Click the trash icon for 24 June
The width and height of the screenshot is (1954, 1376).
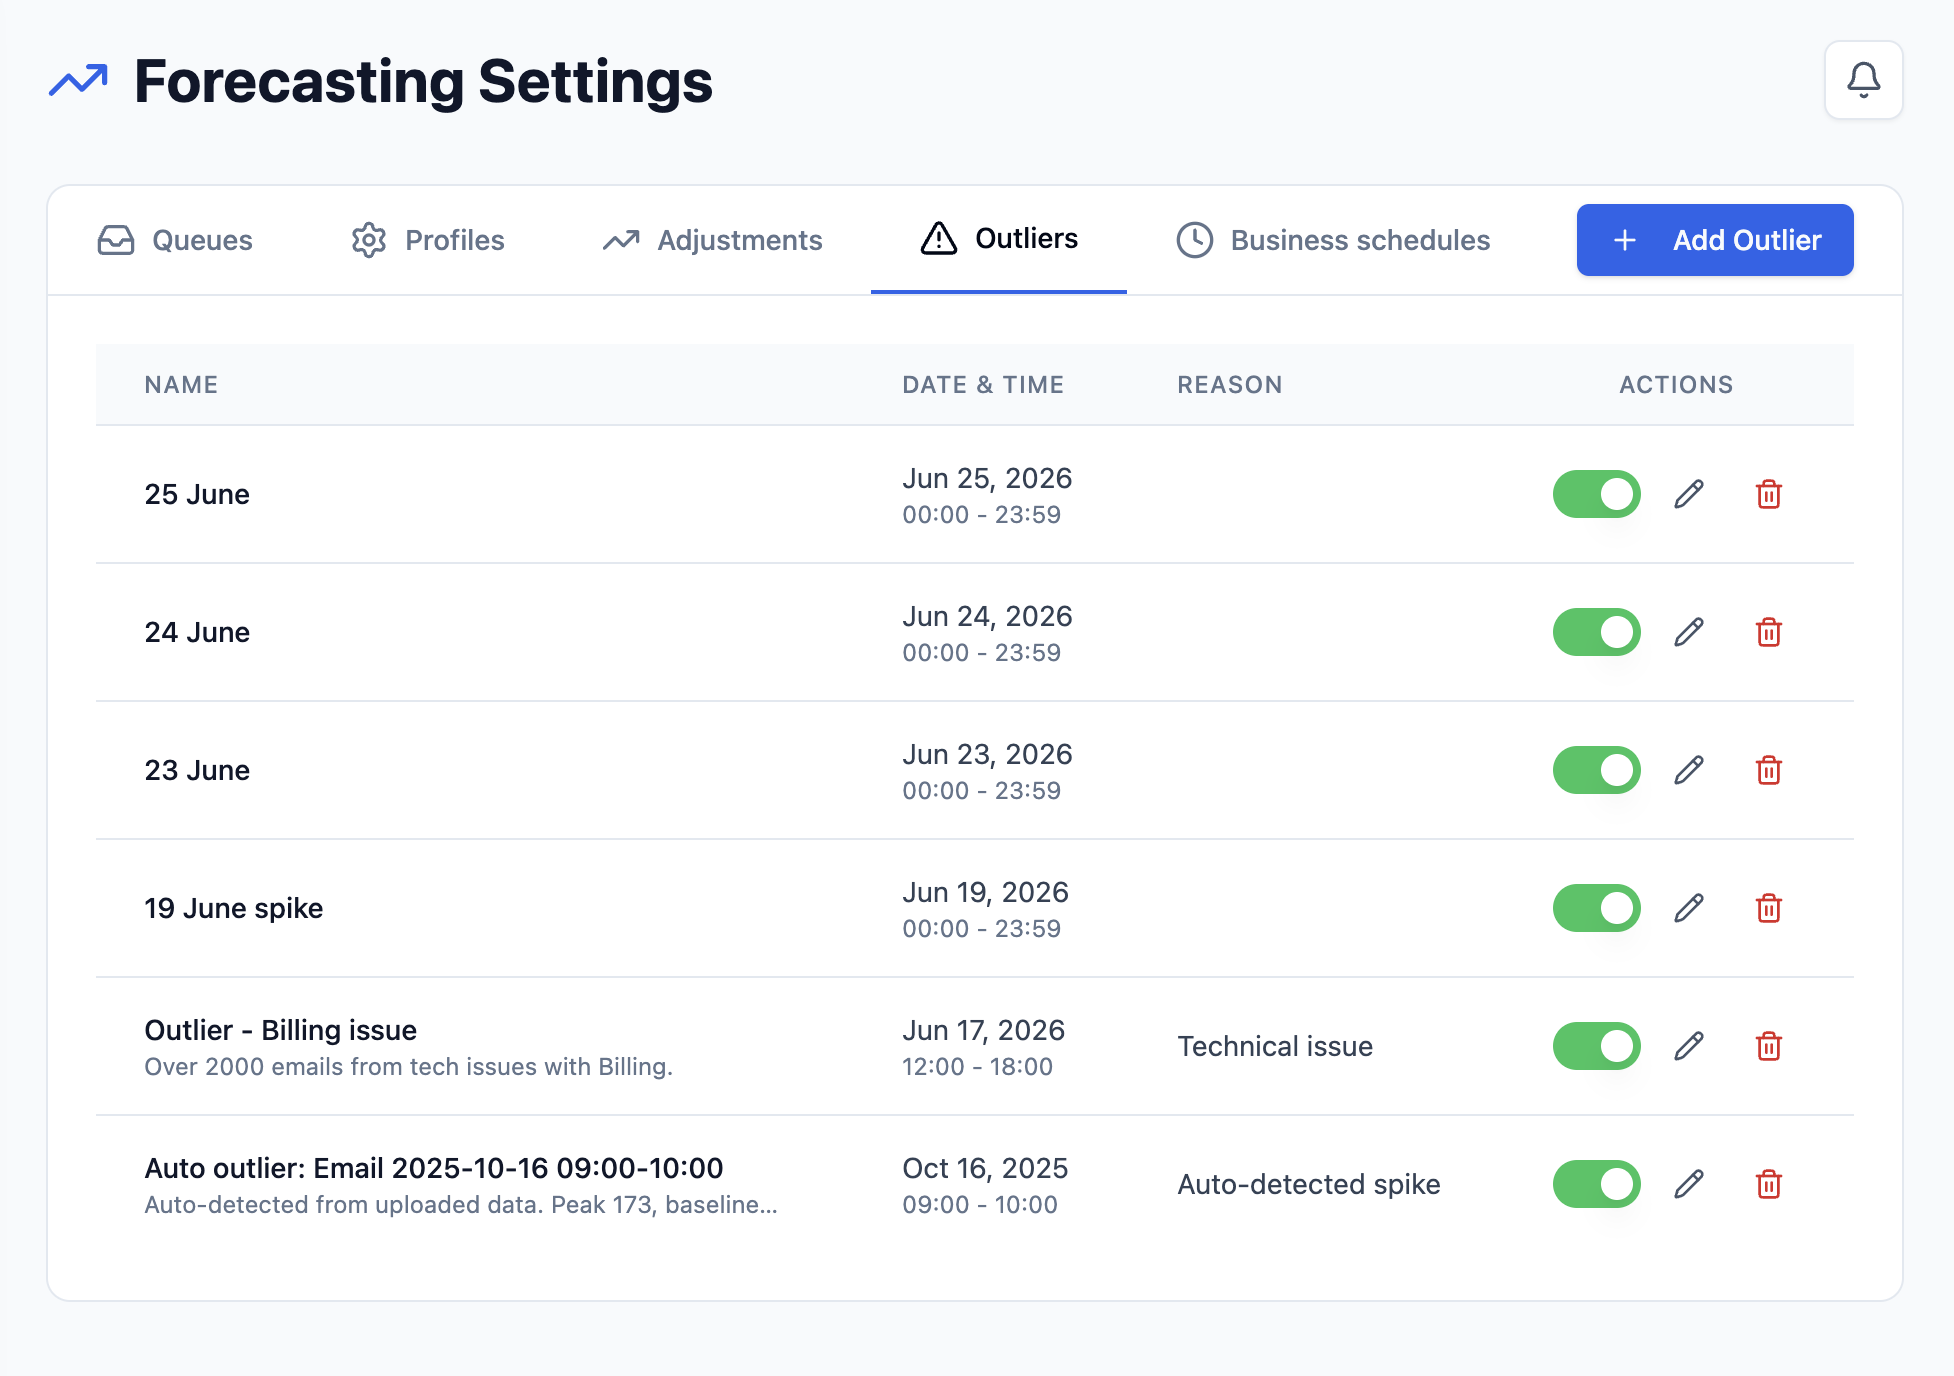coord(1769,632)
